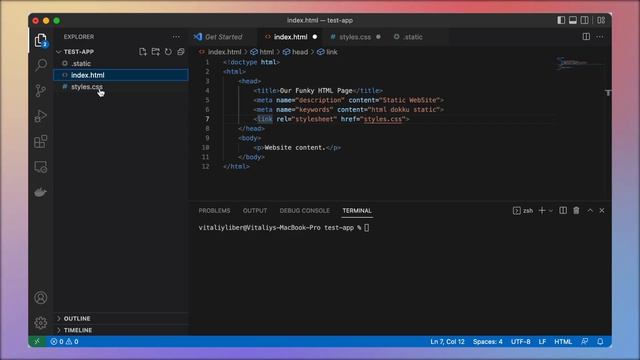640x360 pixels.
Task: Open the DEBUG CONSOLE panel tab
Action: [304, 211]
